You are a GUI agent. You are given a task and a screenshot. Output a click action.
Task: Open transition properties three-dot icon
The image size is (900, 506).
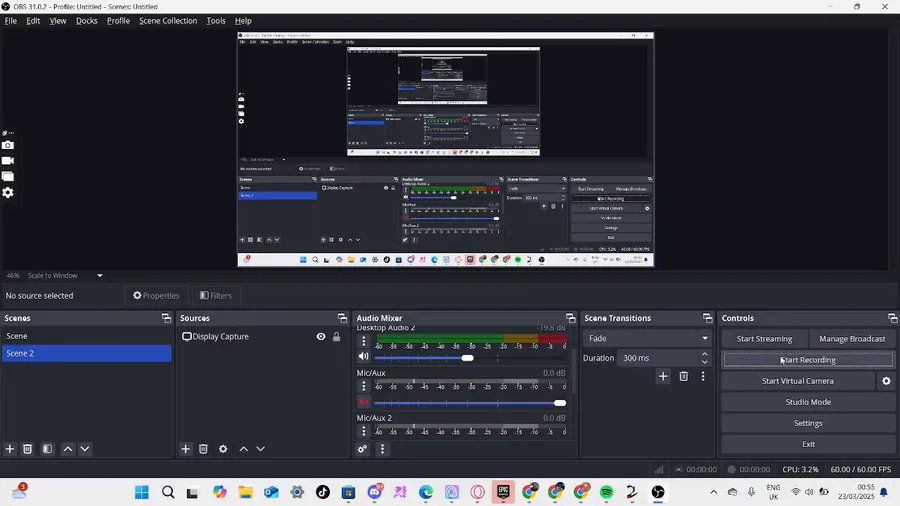pyautogui.click(x=703, y=376)
